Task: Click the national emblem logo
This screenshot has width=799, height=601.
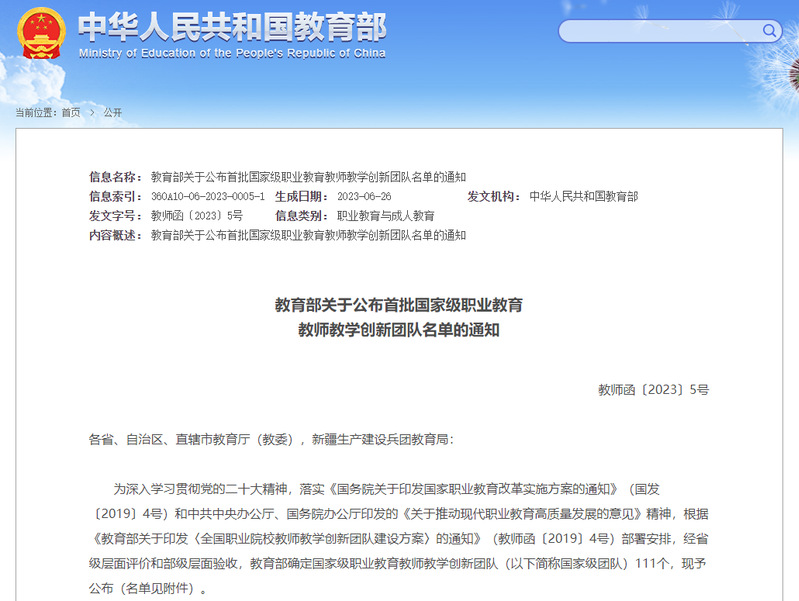Action: pos(41,33)
